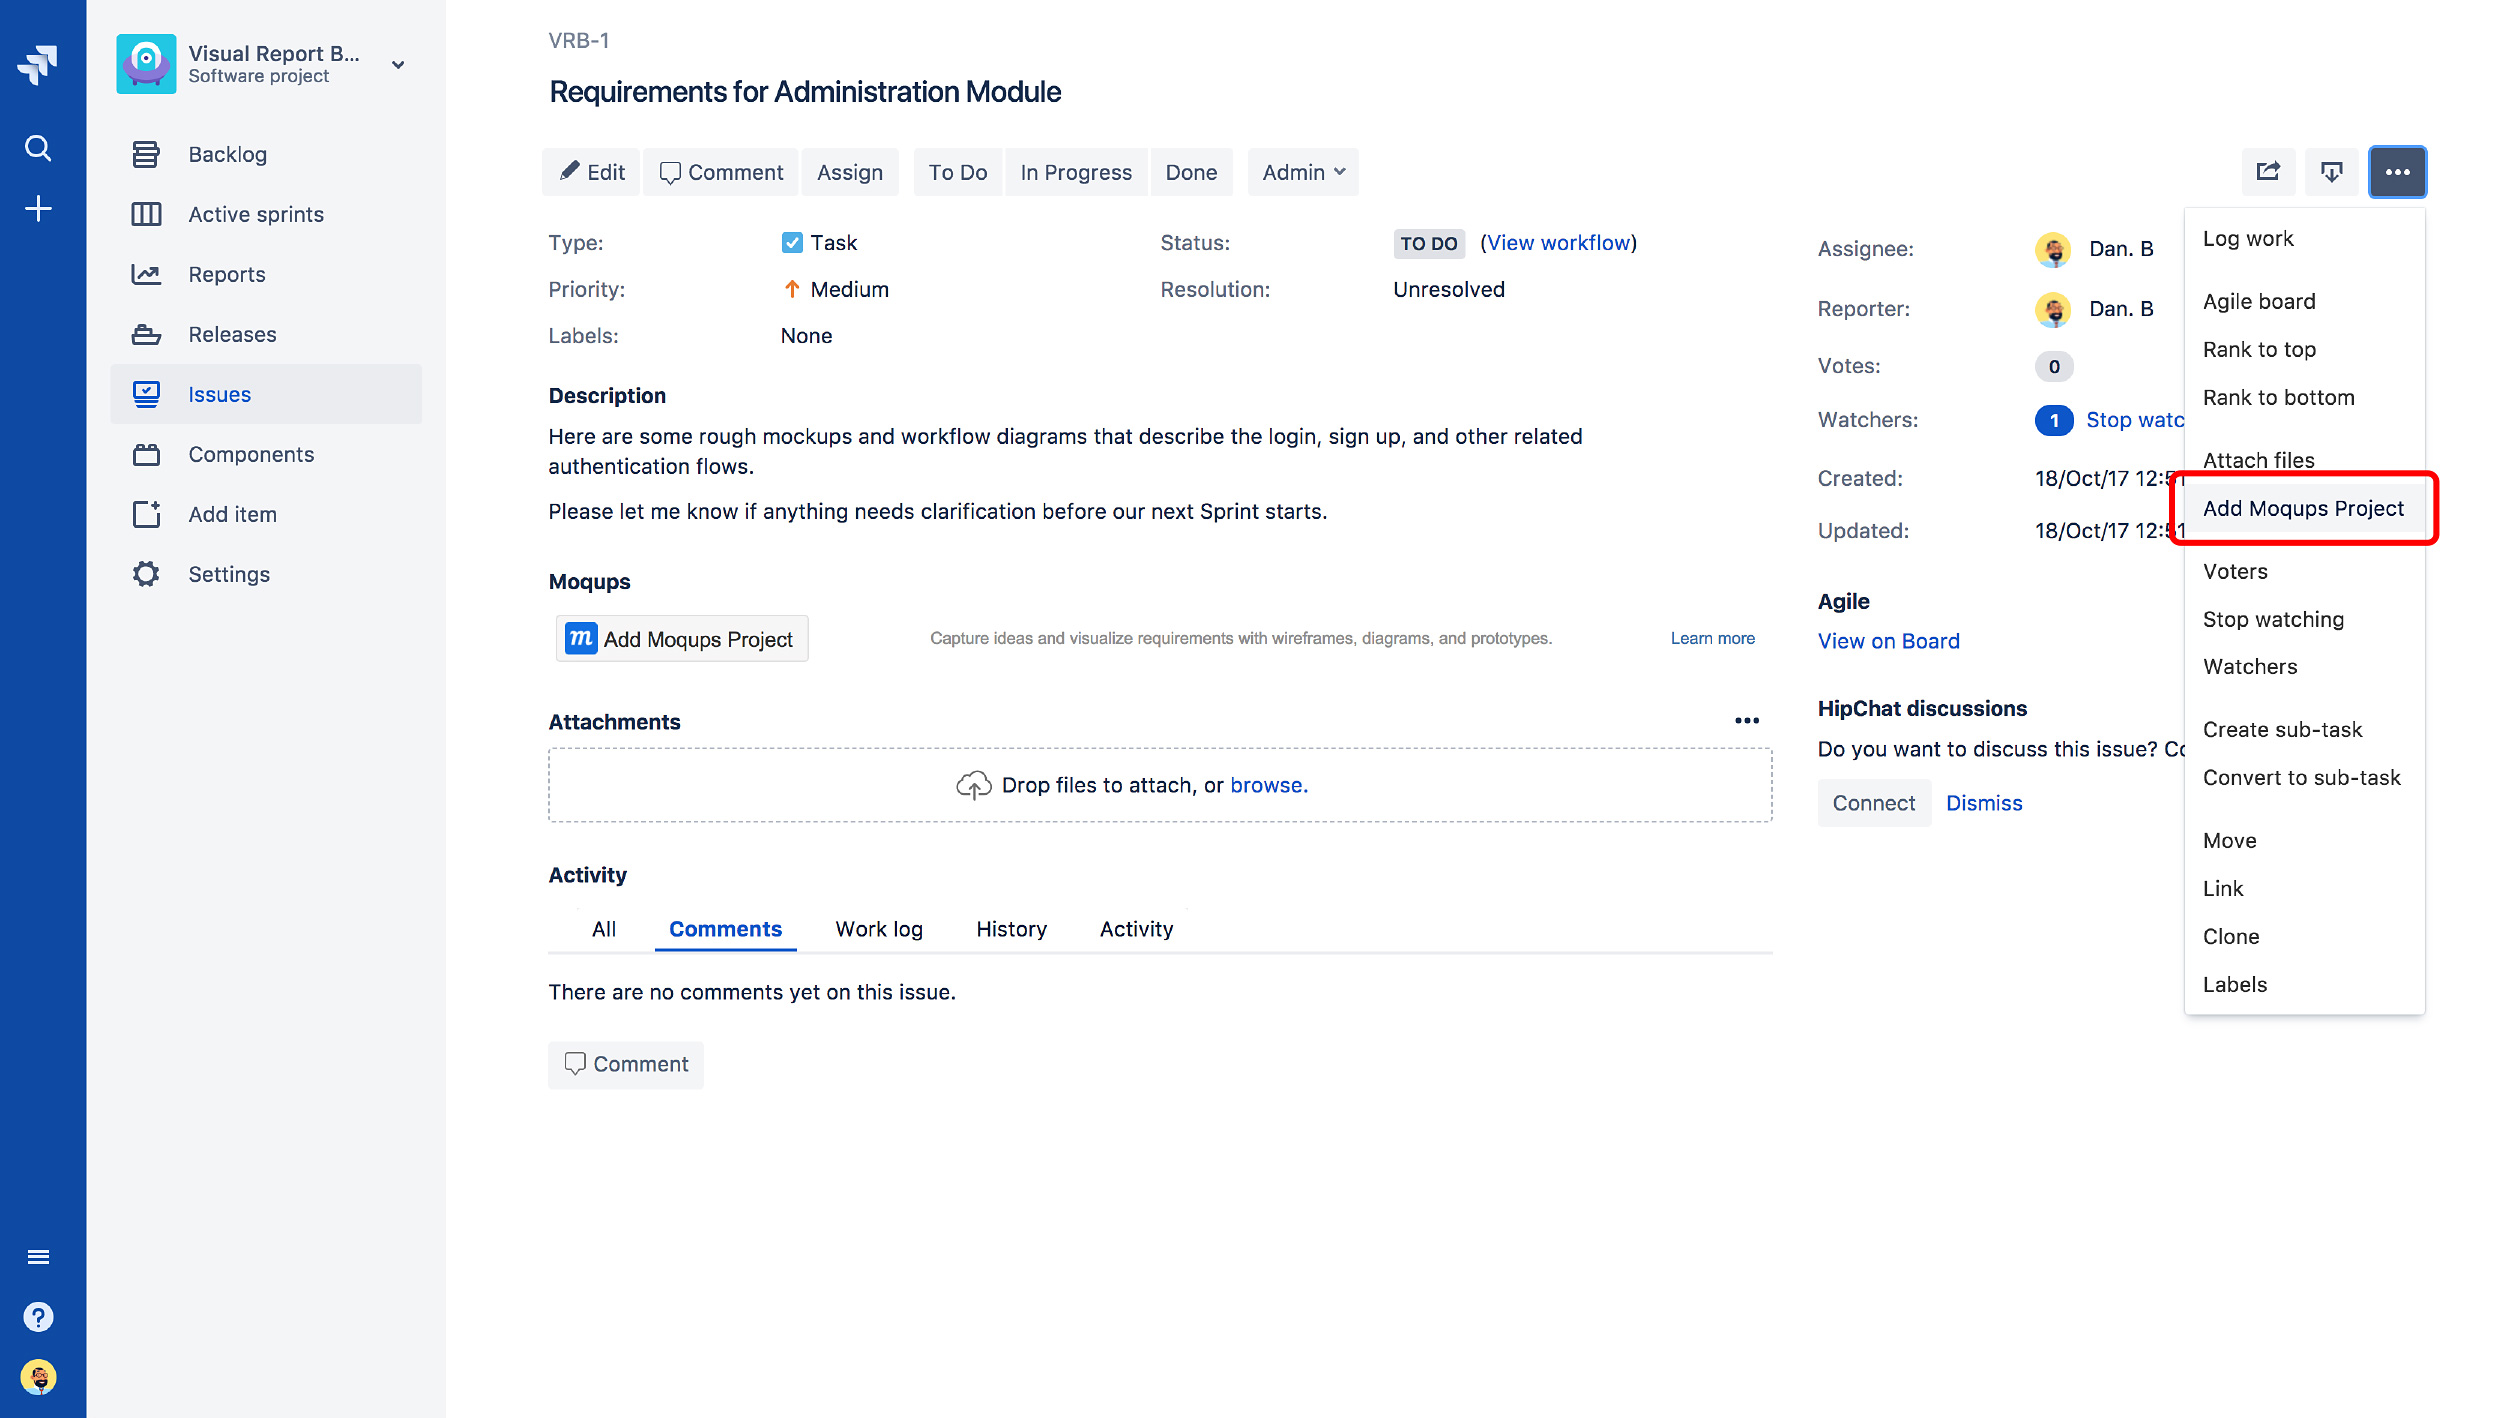Select the Backlog sidebar icon

tap(146, 153)
